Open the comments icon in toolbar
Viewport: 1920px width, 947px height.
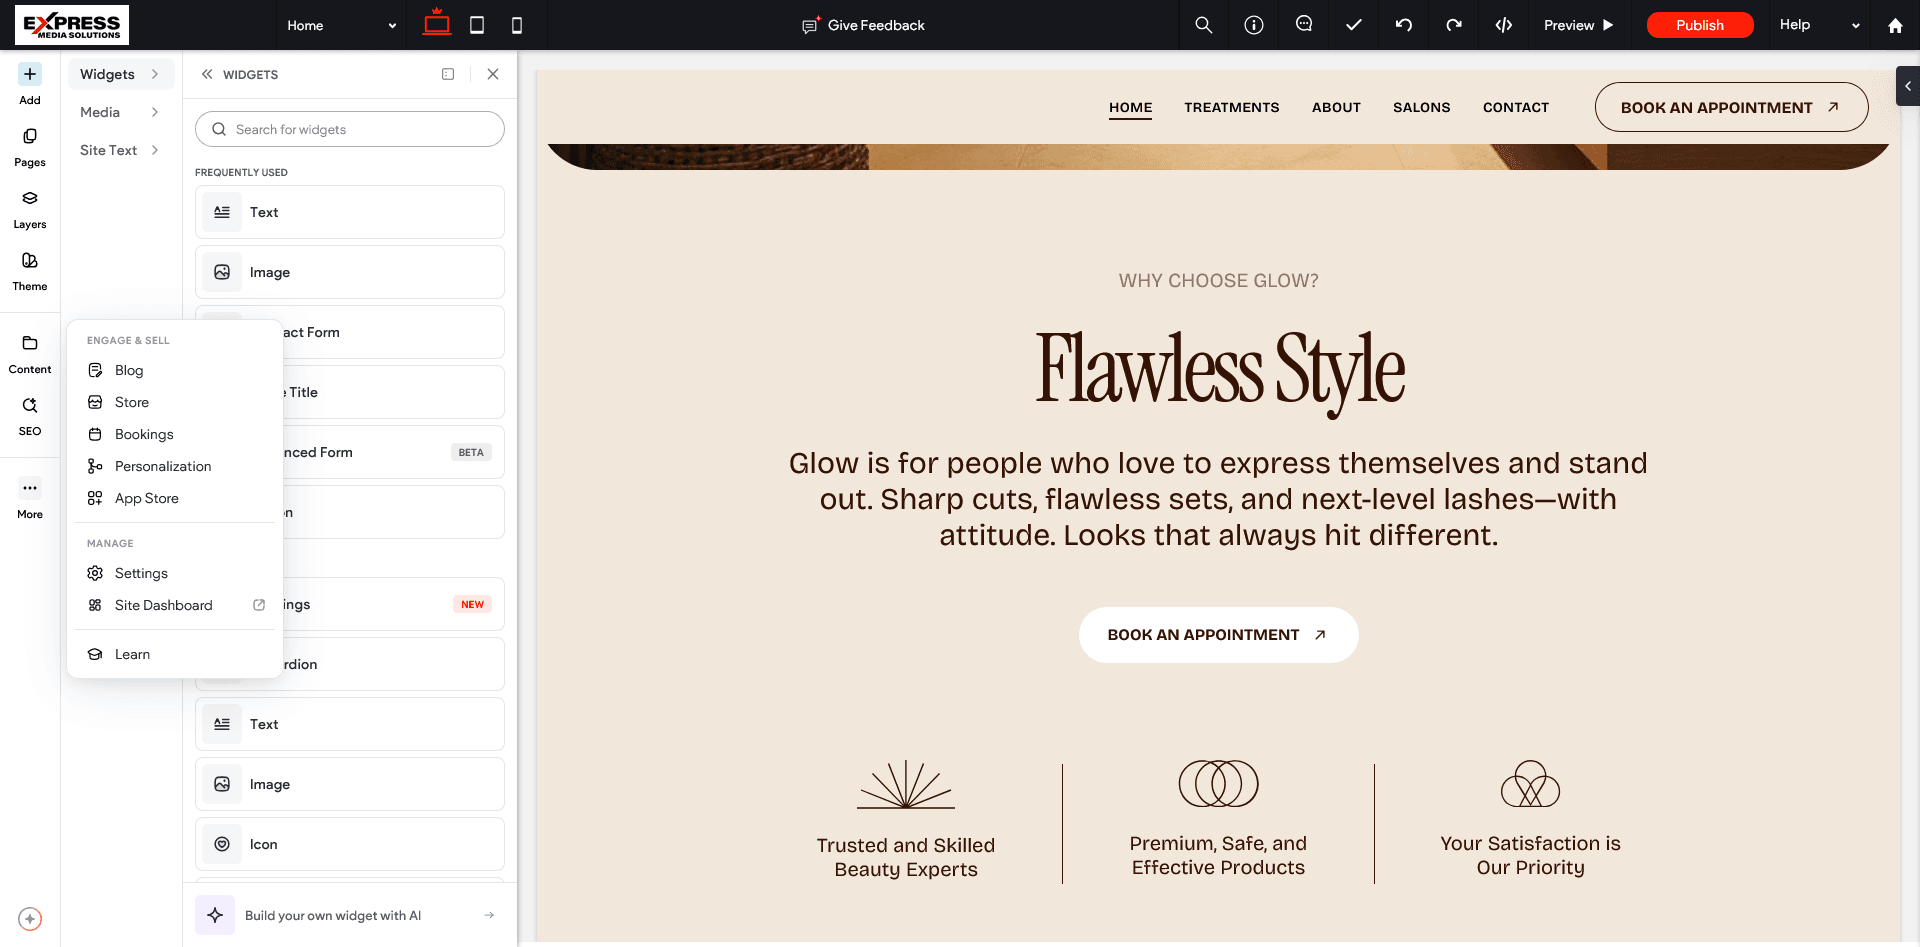(1303, 25)
